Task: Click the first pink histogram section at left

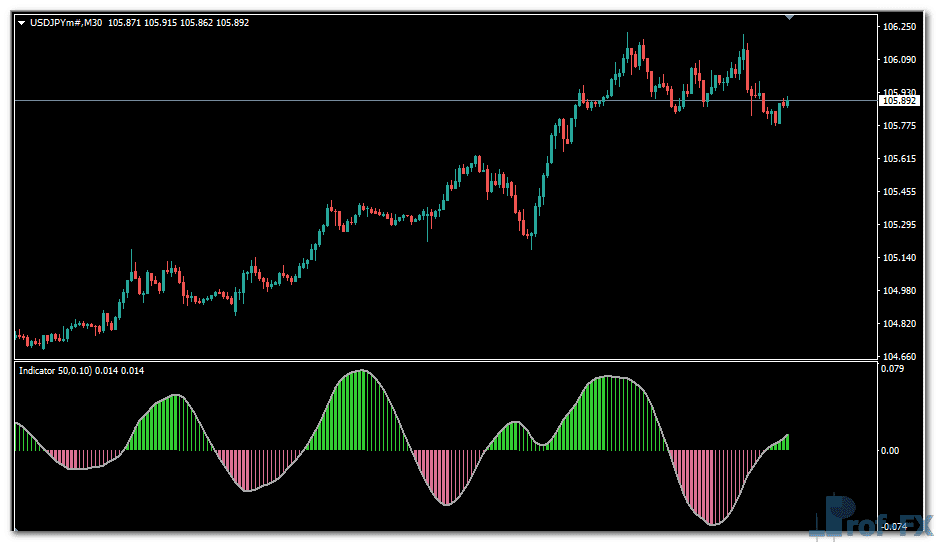Action: 64,458
